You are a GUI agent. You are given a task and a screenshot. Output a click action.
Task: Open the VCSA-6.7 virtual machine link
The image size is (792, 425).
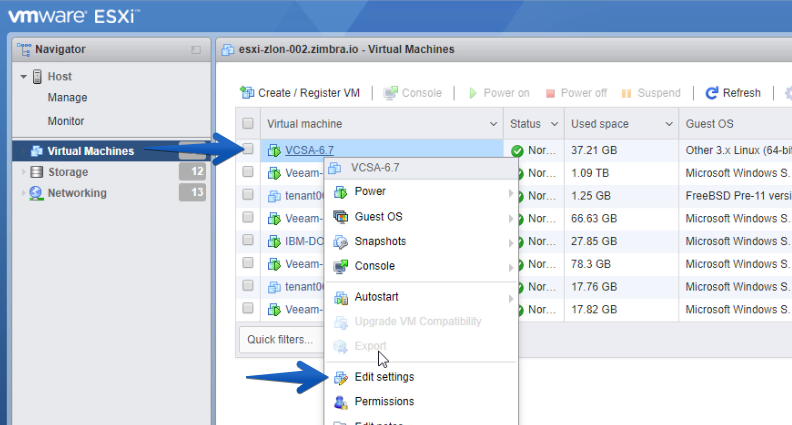point(309,151)
